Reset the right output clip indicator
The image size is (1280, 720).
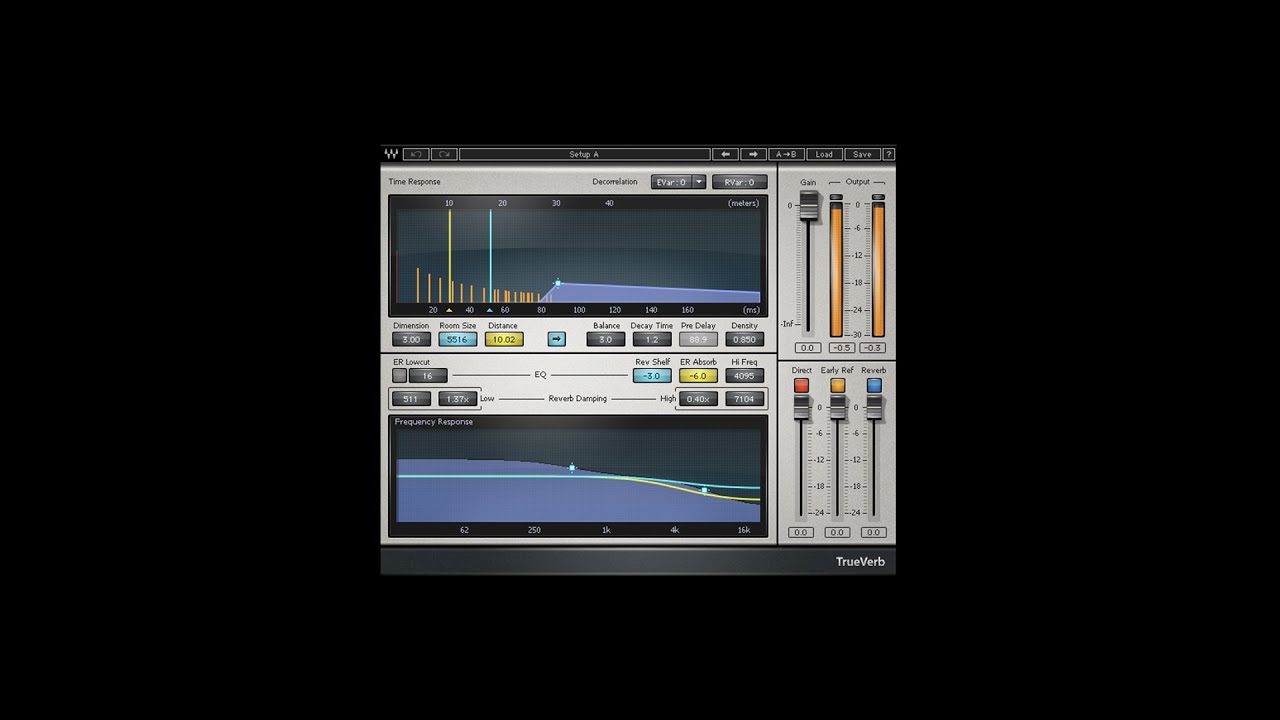pyautogui.click(x=878, y=197)
